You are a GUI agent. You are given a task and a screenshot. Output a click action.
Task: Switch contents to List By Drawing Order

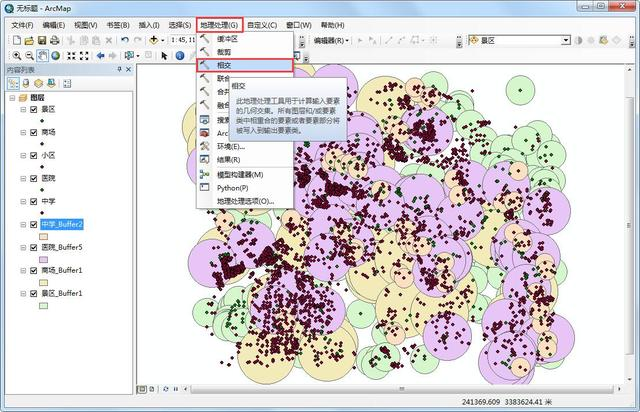click(x=13, y=84)
